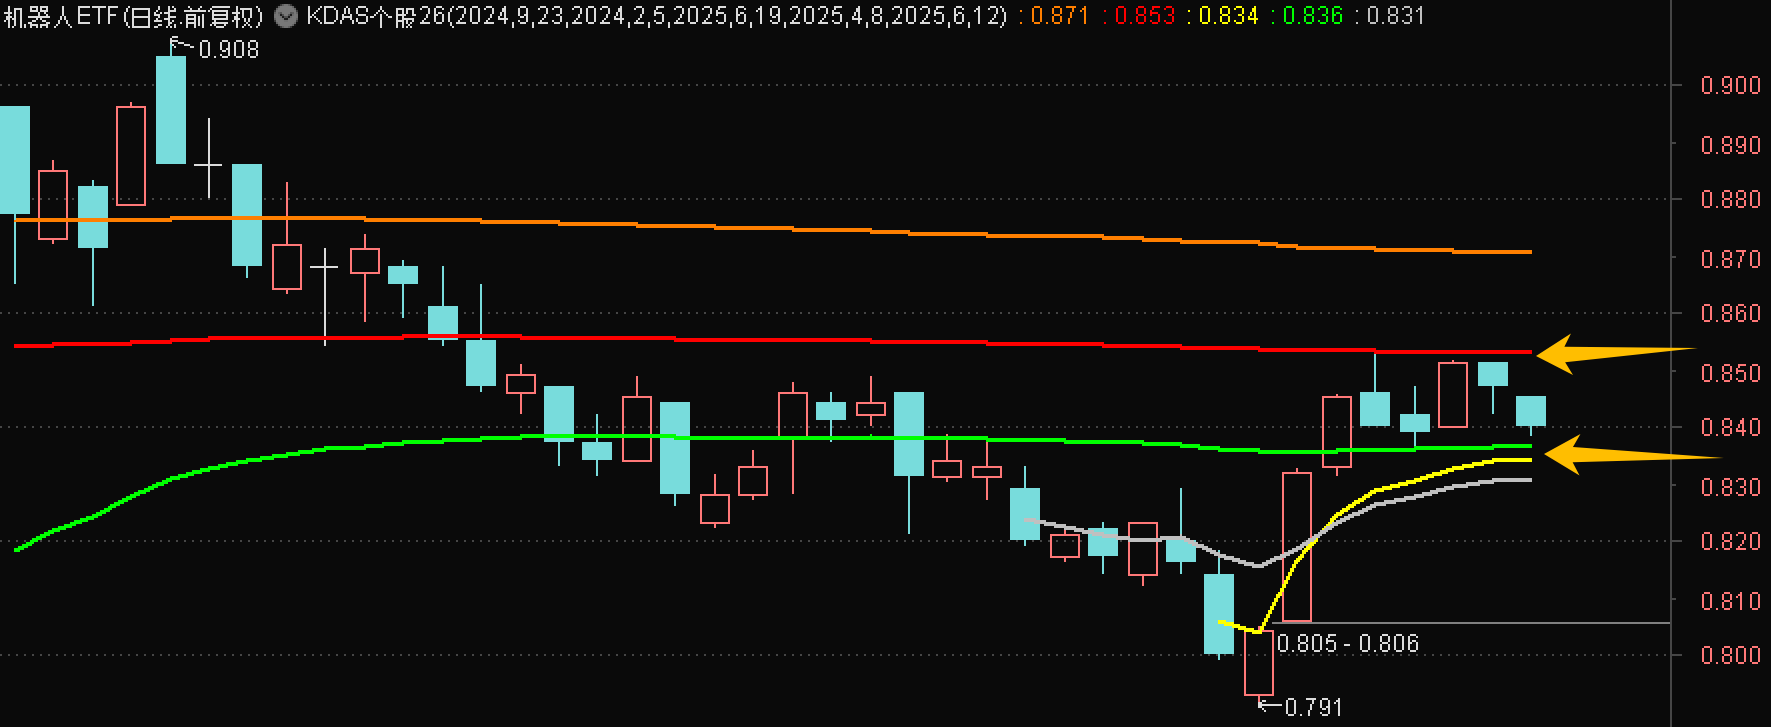Click the 机器人ETF(日线,前复权) chart title

pos(135,16)
